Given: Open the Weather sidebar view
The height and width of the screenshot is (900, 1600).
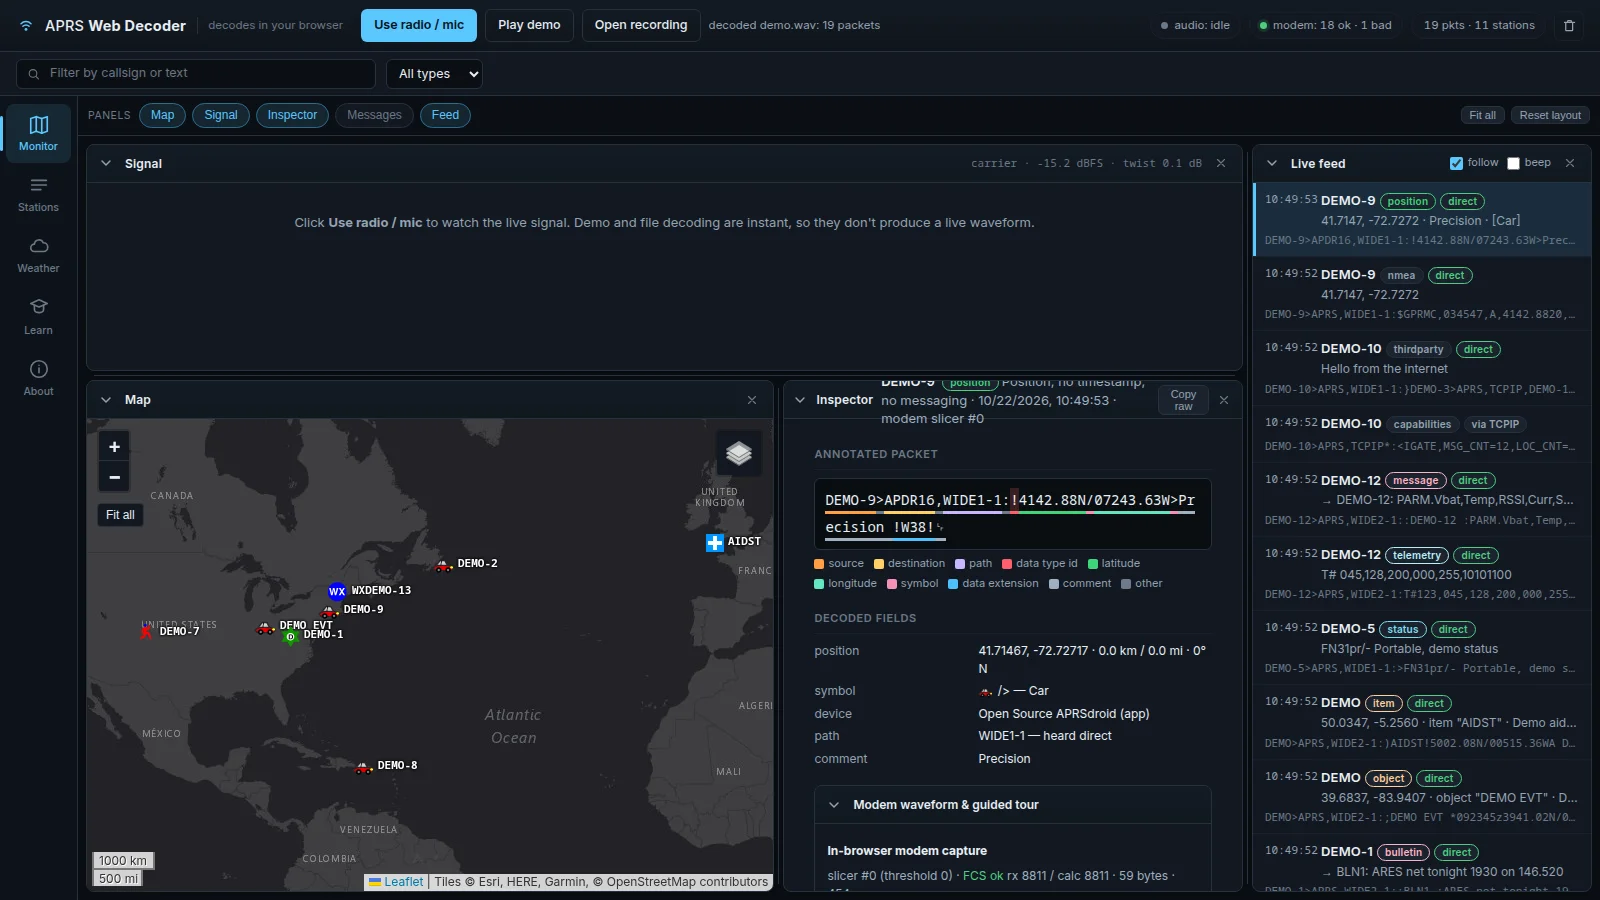Looking at the screenshot, I should [x=38, y=256].
